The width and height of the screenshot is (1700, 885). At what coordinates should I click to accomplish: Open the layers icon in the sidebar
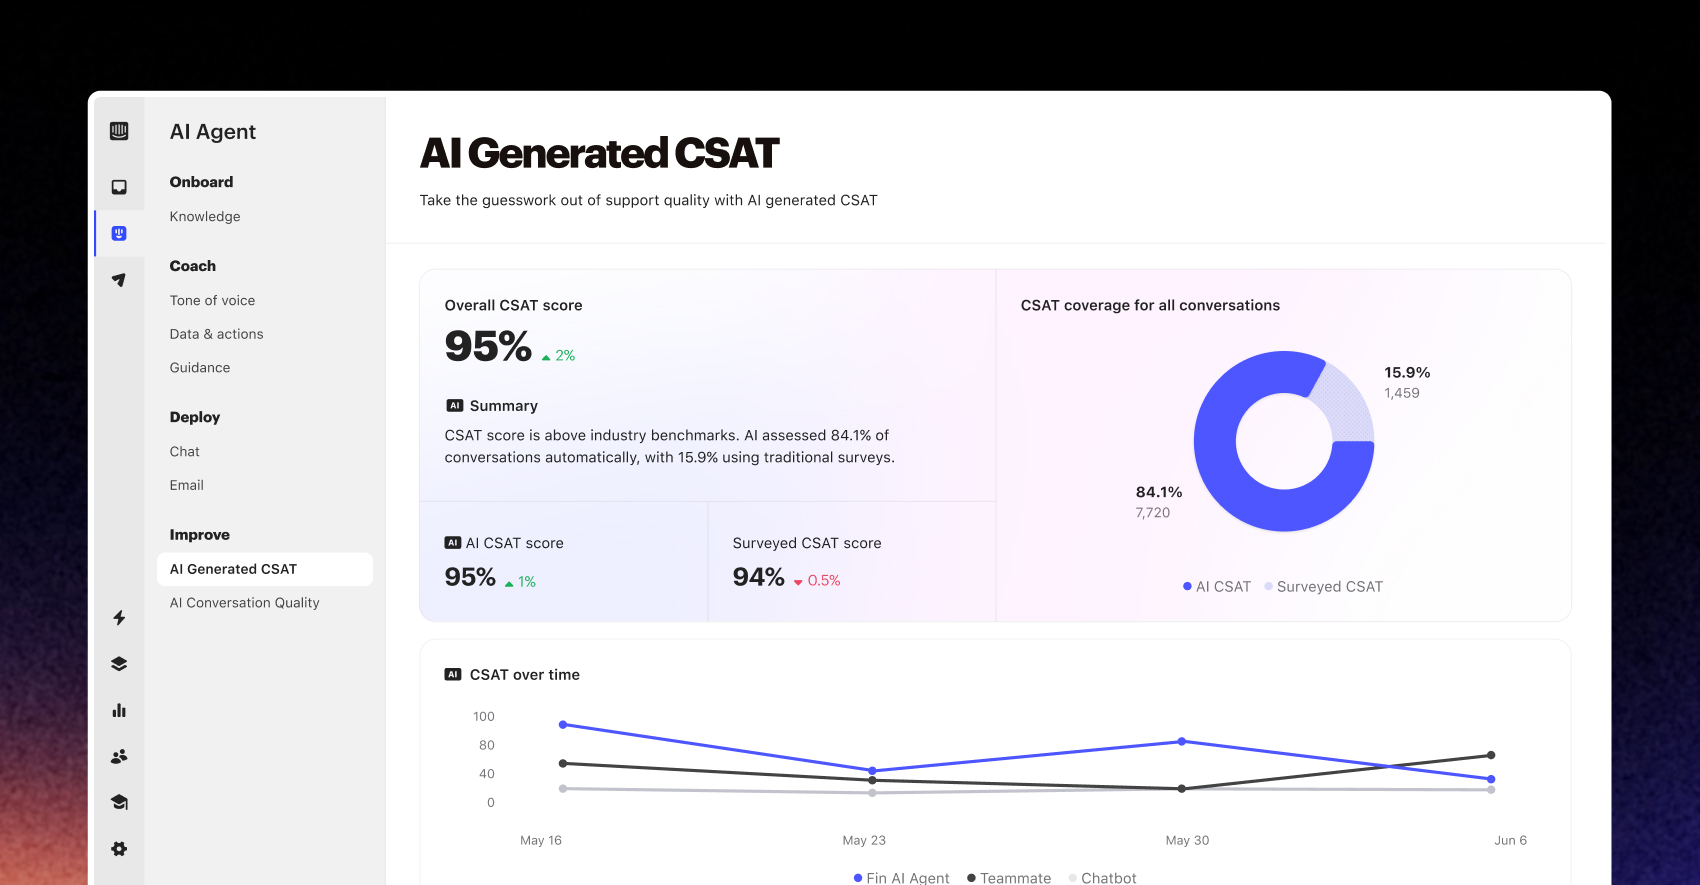[x=119, y=663]
